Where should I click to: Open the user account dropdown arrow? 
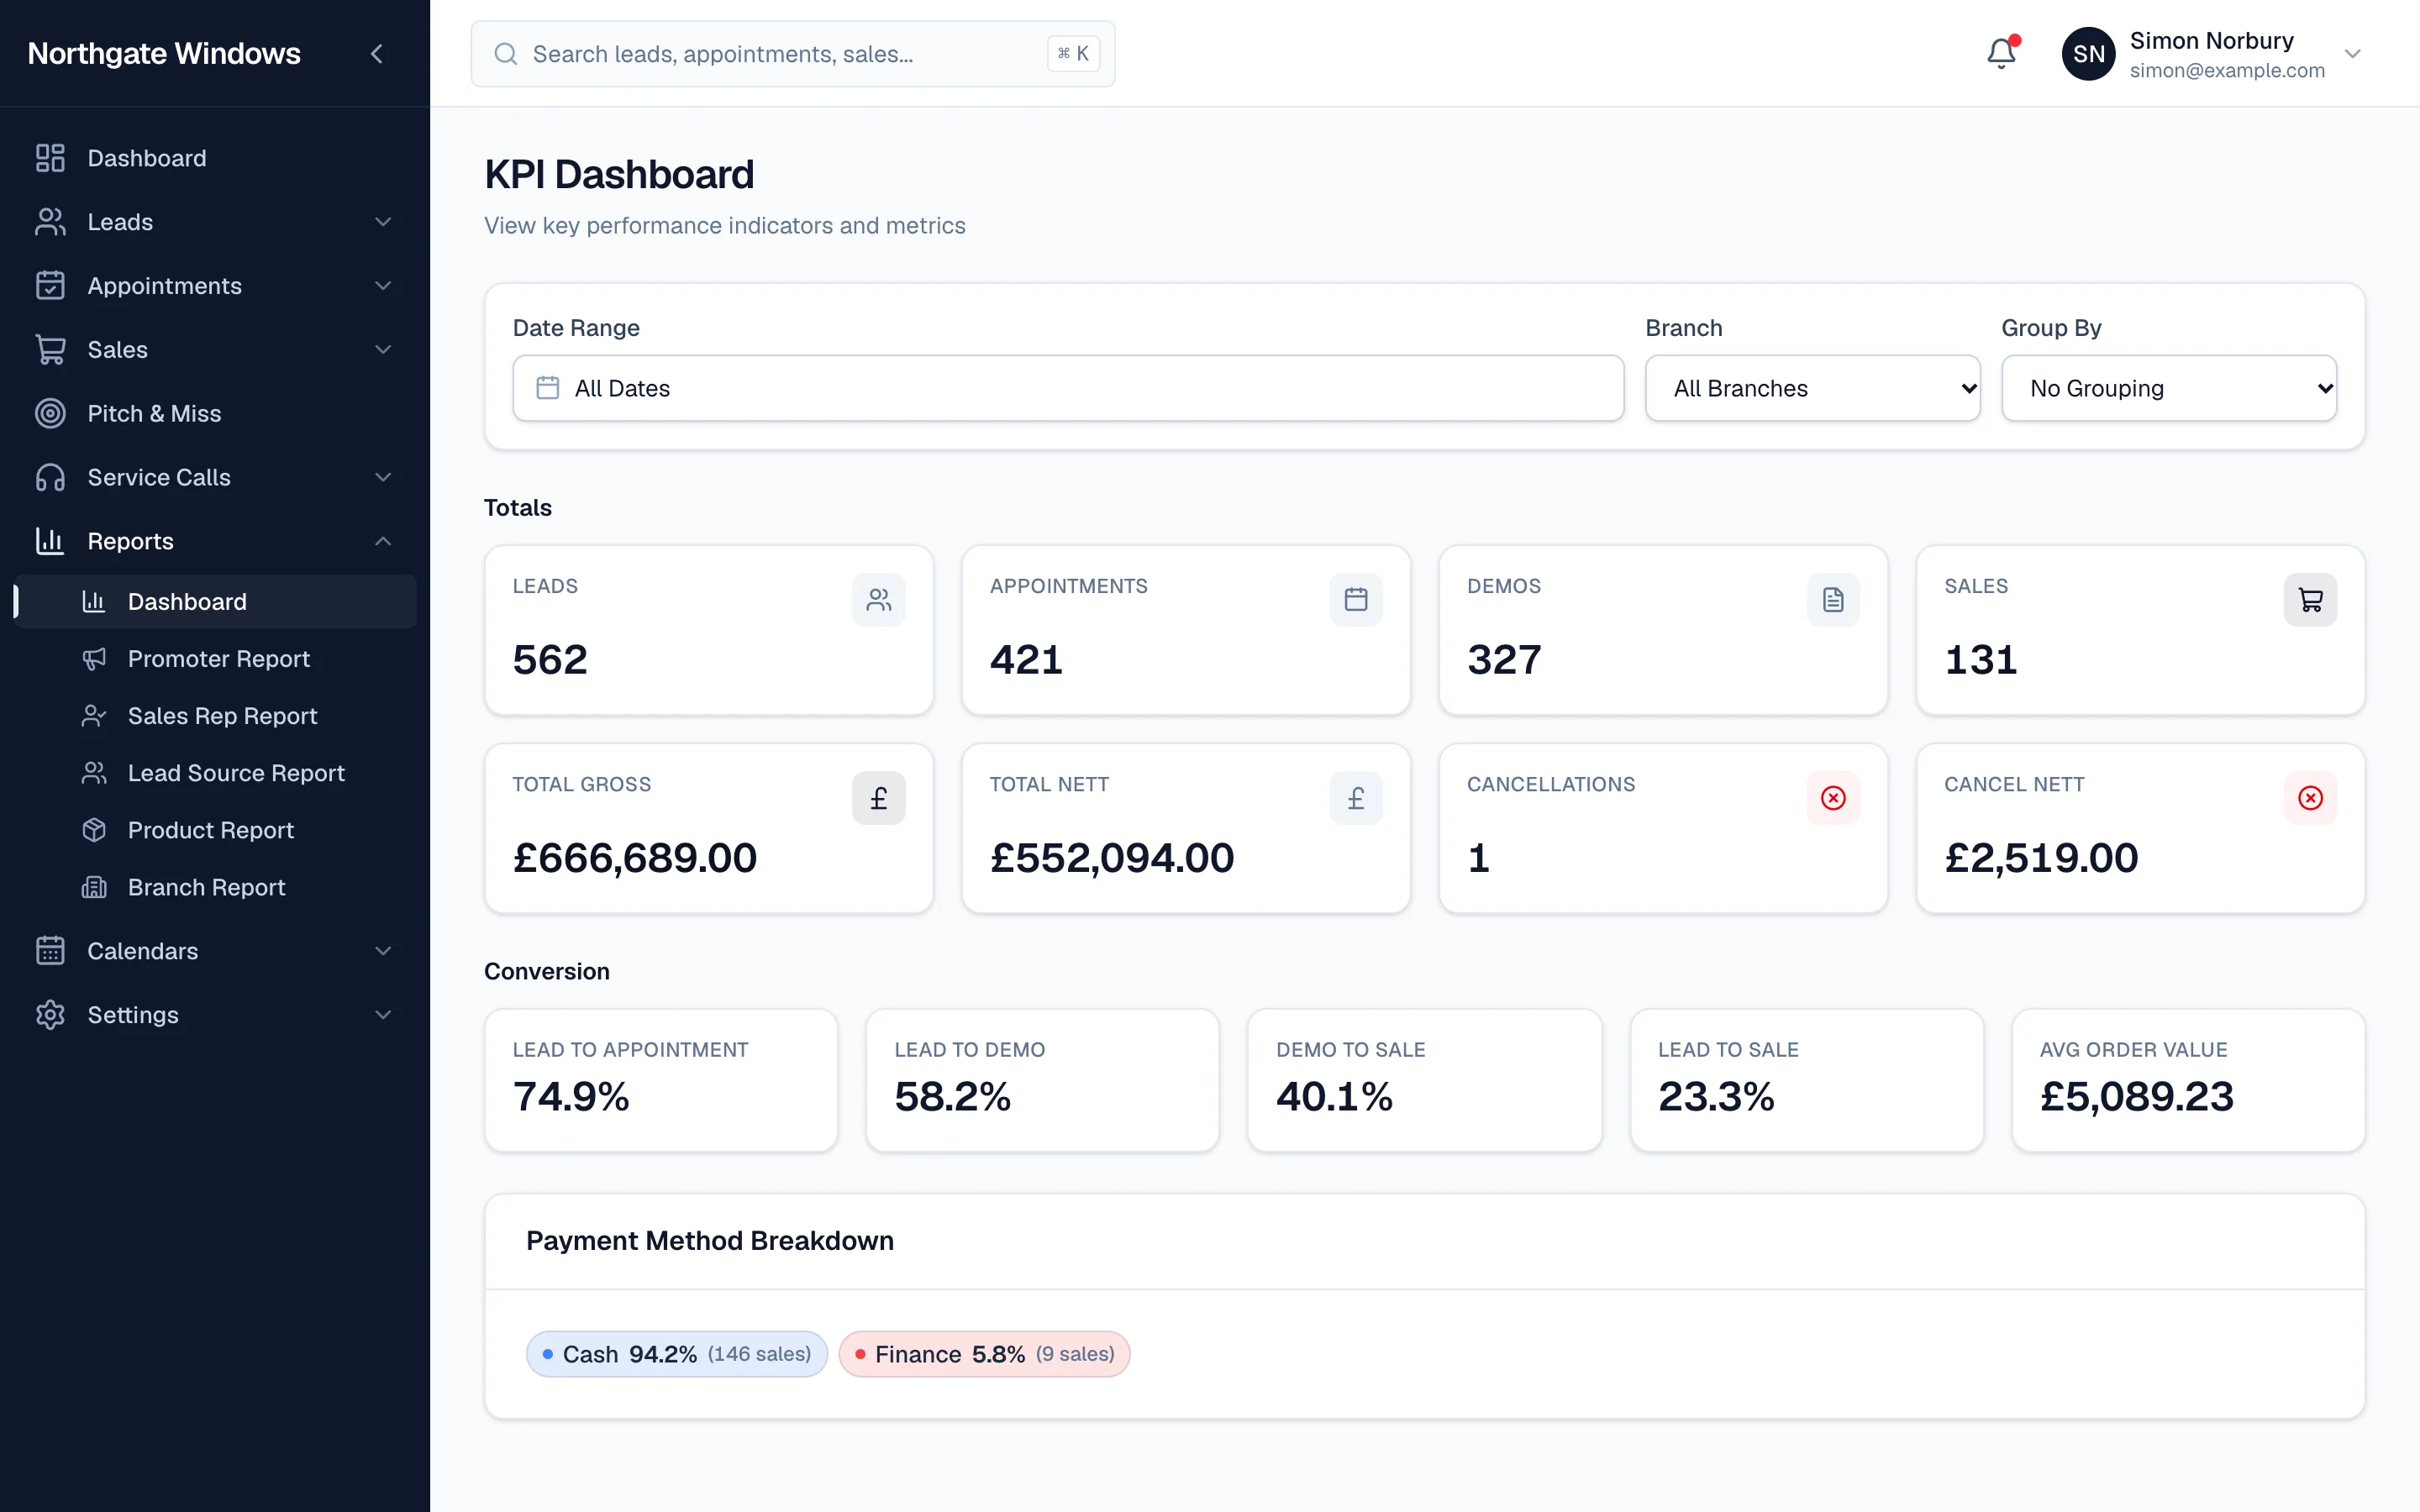[x=2353, y=54]
